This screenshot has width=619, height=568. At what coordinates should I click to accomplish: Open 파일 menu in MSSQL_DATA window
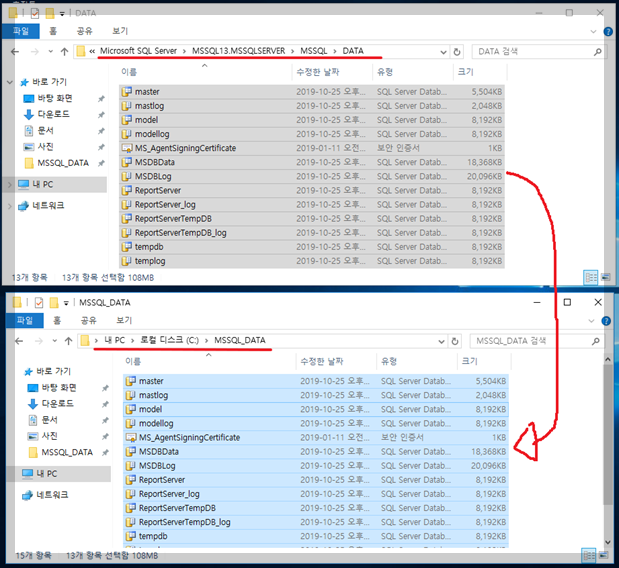pos(24,321)
